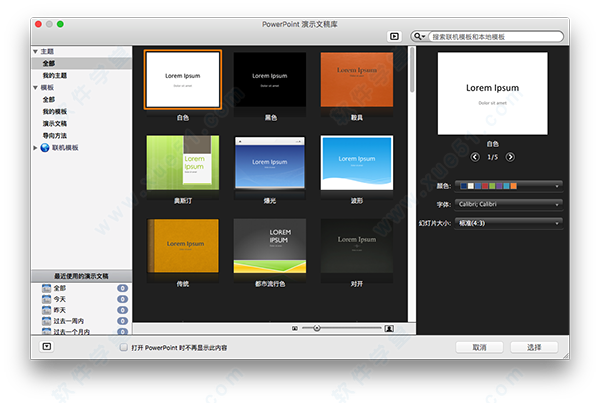Screen dimensions: 600x403
Task: Select the 白色 theme thumbnail
Action: (x=183, y=80)
